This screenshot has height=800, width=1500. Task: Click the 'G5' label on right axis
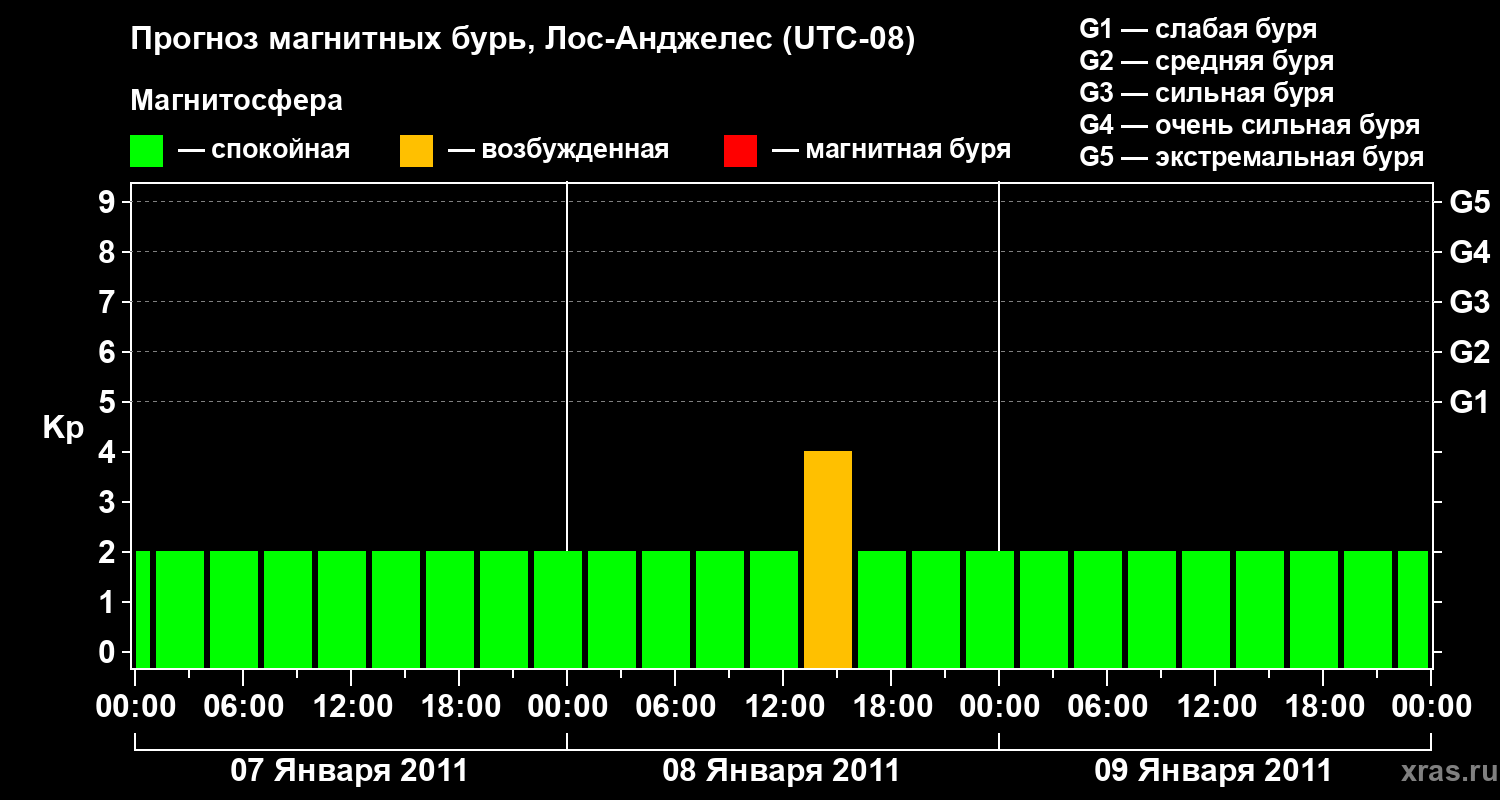click(x=1470, y=202)
